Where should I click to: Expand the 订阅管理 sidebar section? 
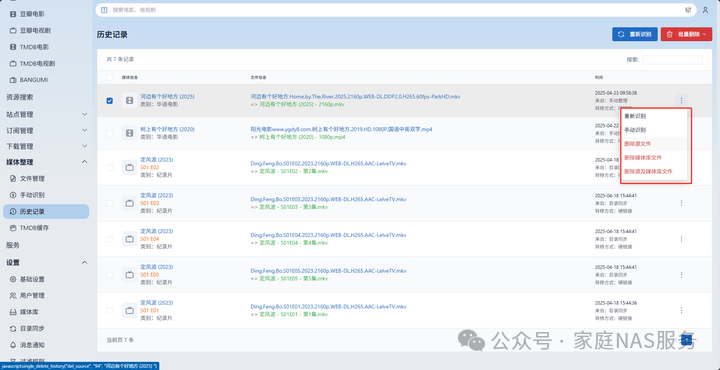(x=46, y=130)
